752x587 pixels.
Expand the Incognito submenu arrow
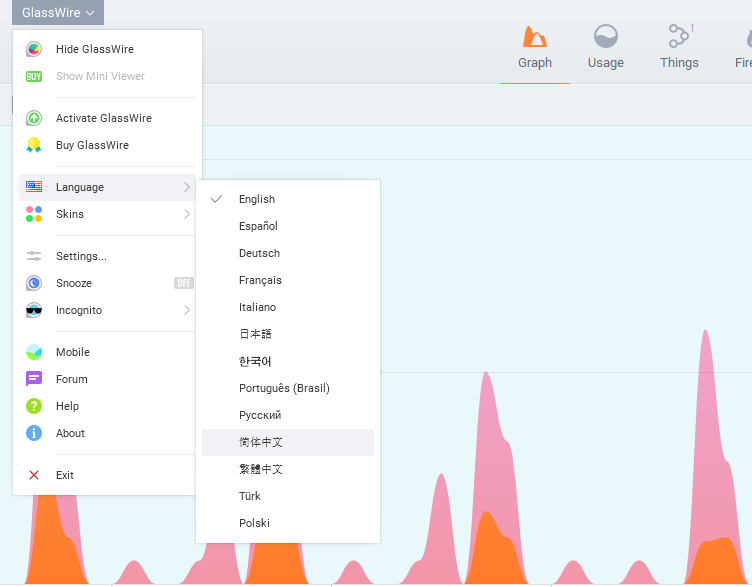pos(187,310)
